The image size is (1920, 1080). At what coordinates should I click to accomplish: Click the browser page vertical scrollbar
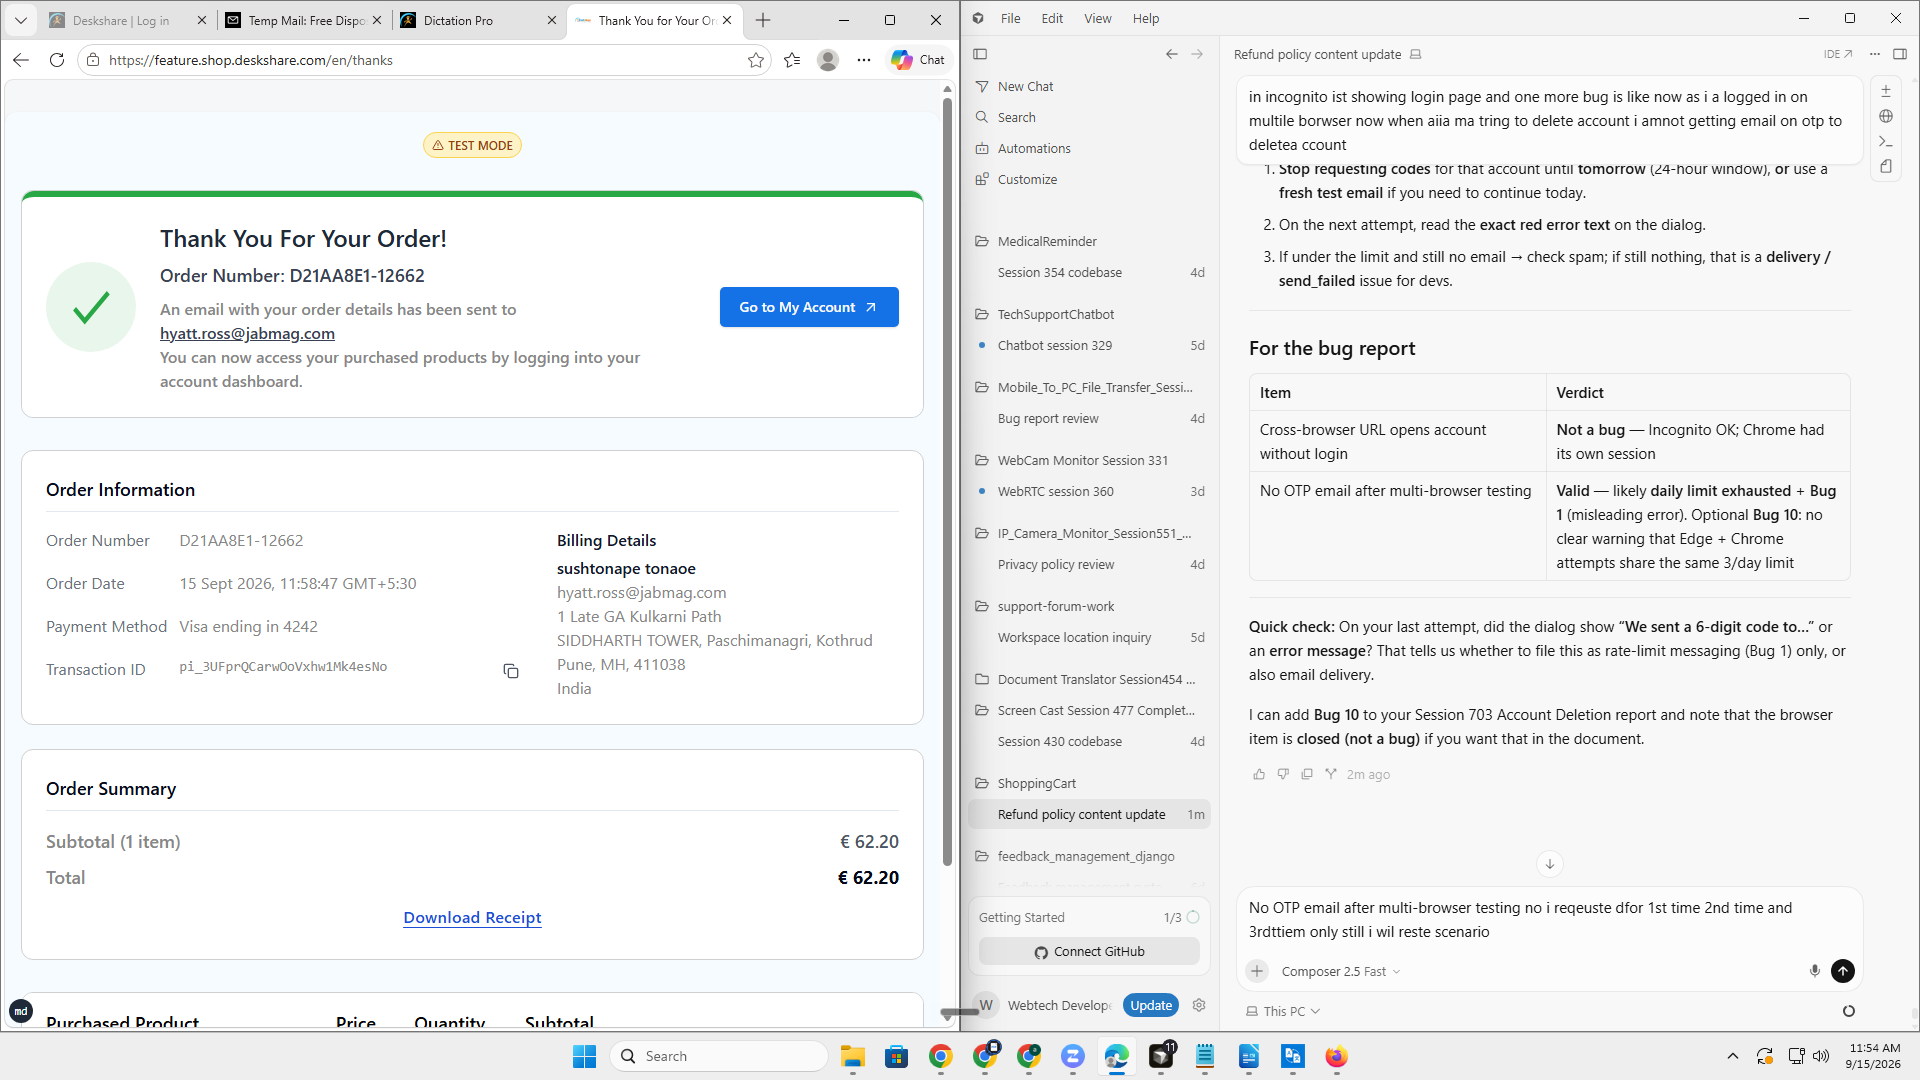point(947,480)
